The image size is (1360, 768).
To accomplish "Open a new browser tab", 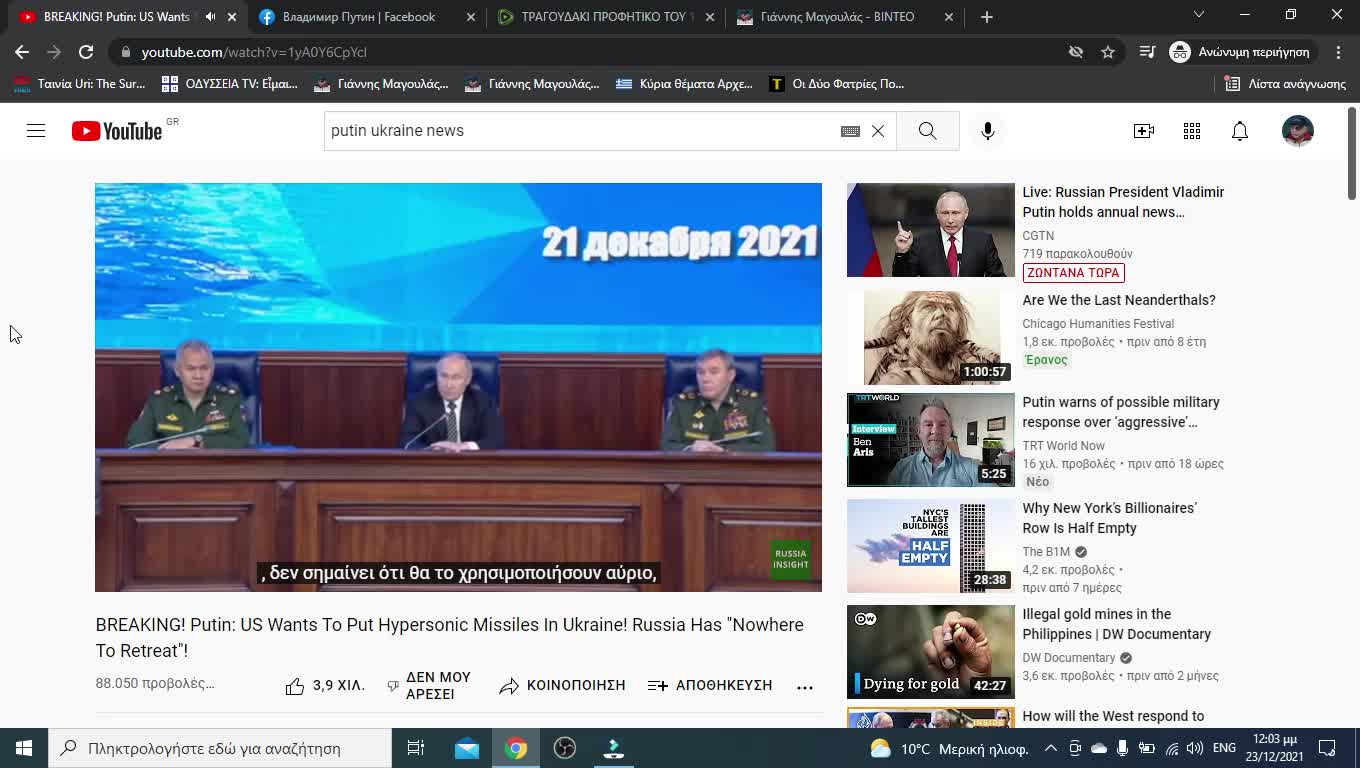I will point(987,17).
